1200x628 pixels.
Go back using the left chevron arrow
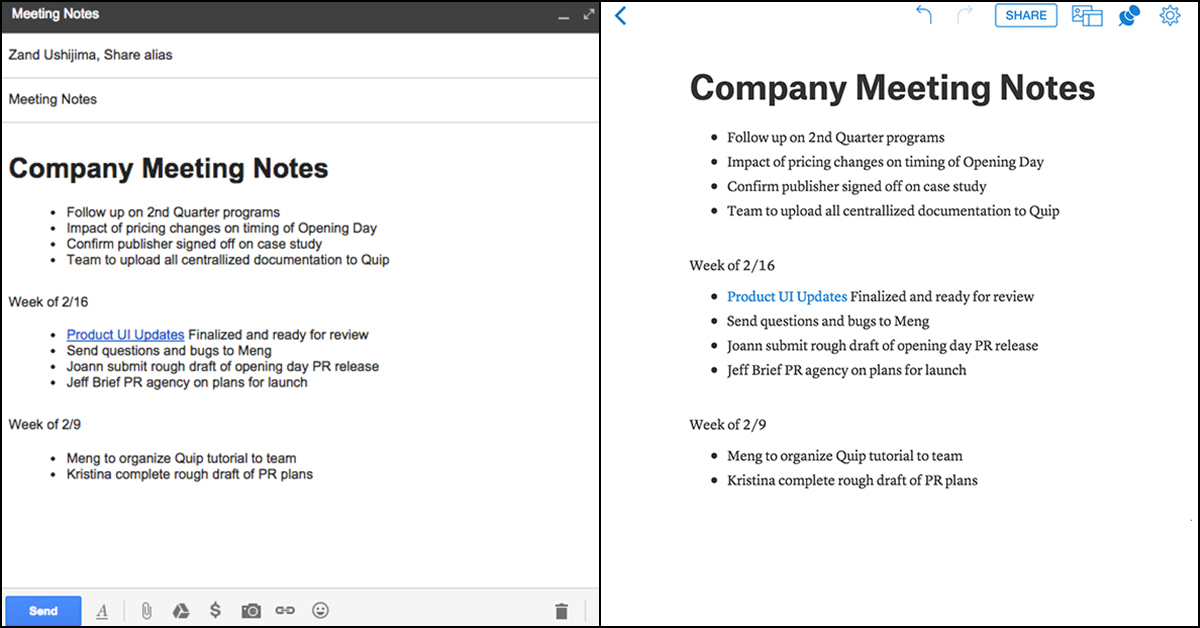pos(621,15)
